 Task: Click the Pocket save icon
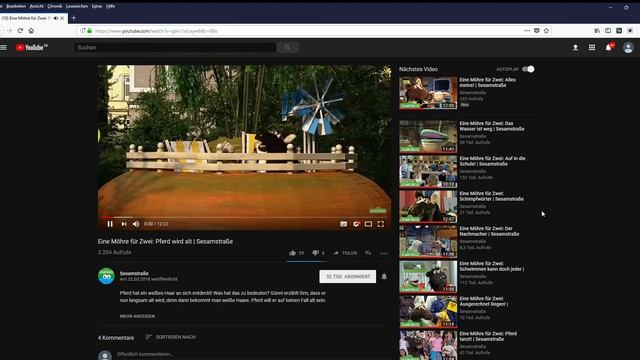(537, 31)
